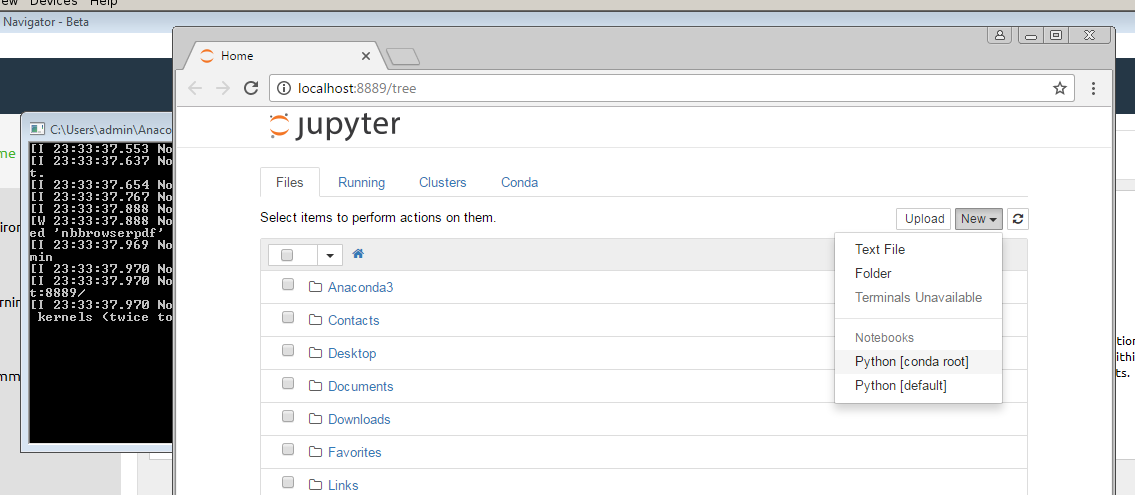This screenshot has width=1135, height=495.
Task: Open the Links folder link
Action: [343, 486]
